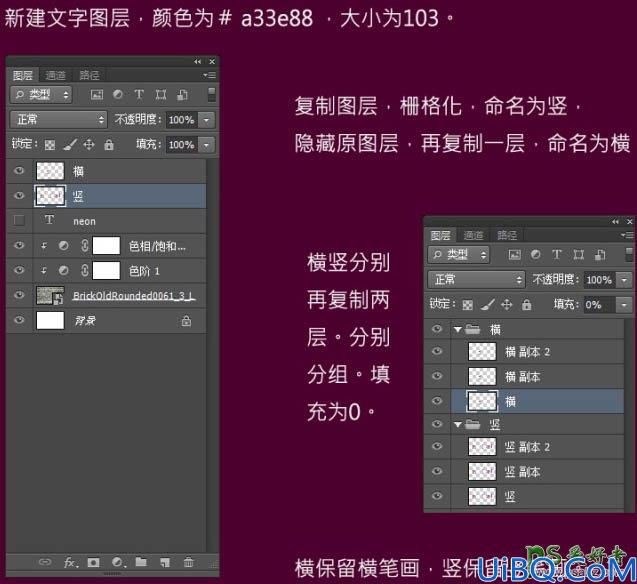The width and height of the screenshot is (637, 584).
Task: Switch to 通道 tab in right panel
Action: click(x=474, y=235)
